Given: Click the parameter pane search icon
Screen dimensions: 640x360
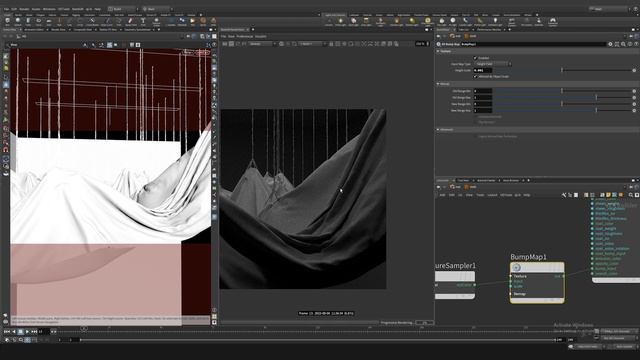Looking at the screenshot, I should pyautogui.click(x=623, y=44).
